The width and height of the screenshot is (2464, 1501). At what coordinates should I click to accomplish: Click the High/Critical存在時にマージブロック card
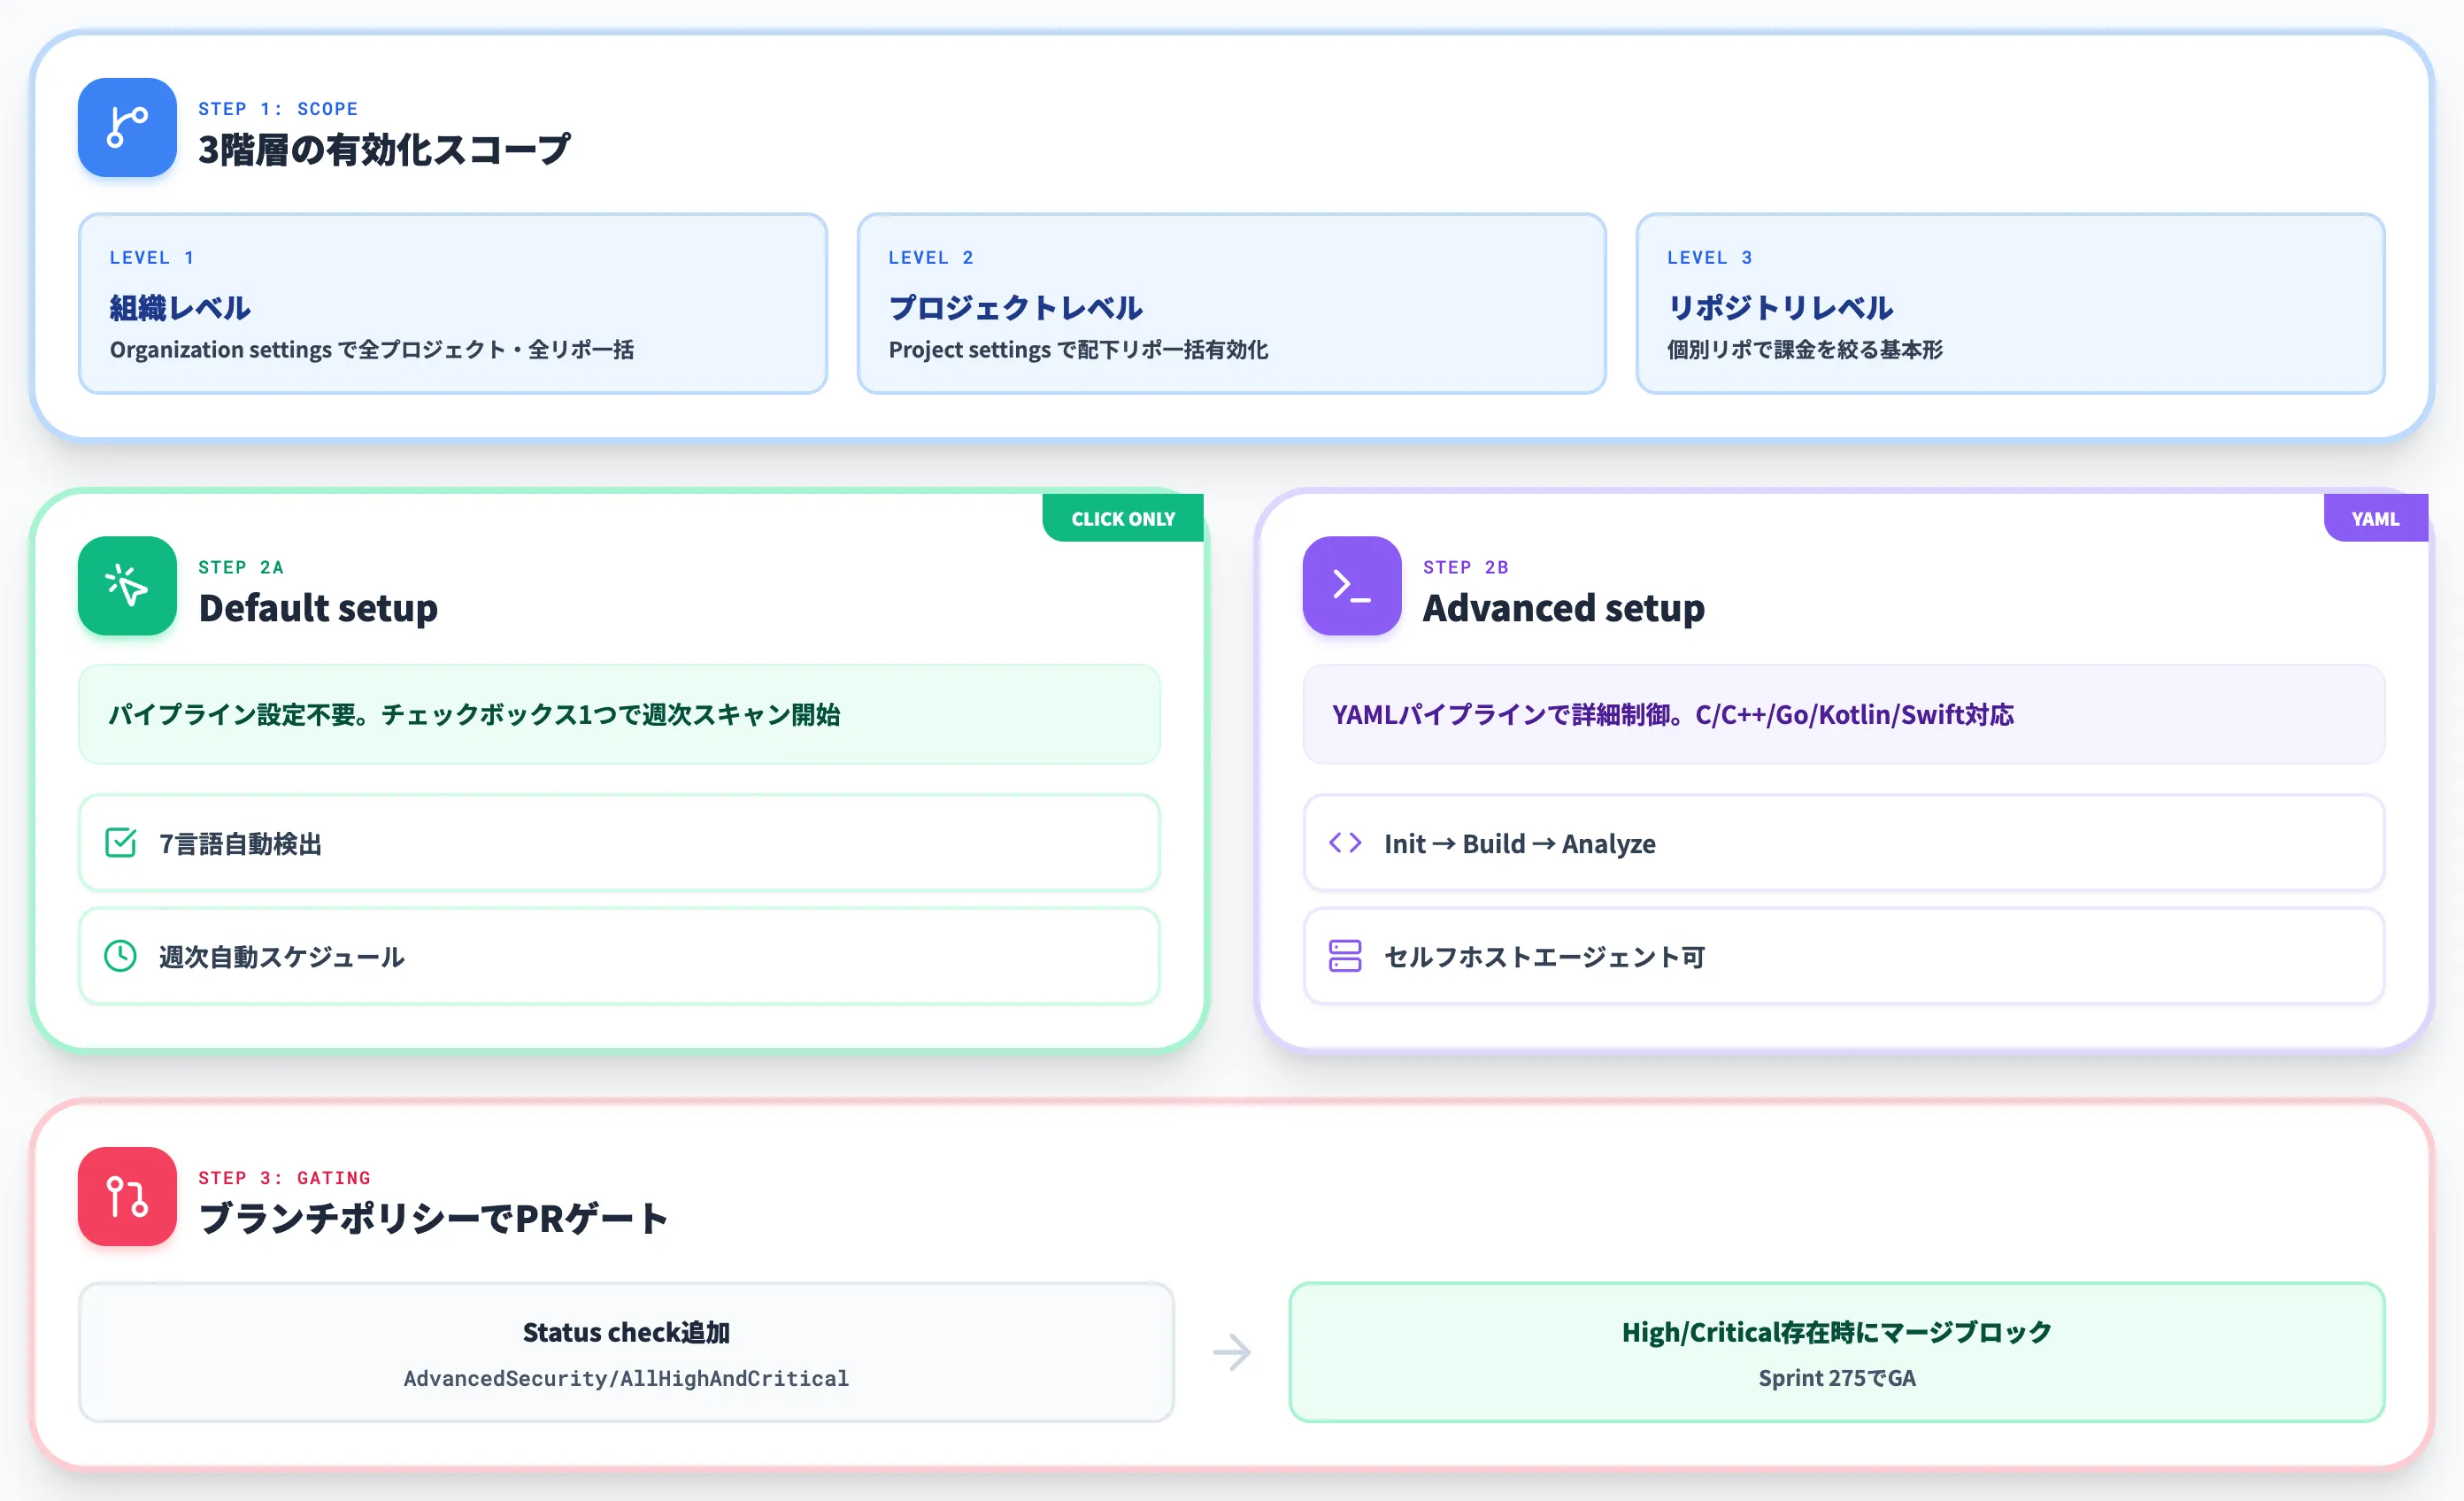click(x=1837, y=1352)
